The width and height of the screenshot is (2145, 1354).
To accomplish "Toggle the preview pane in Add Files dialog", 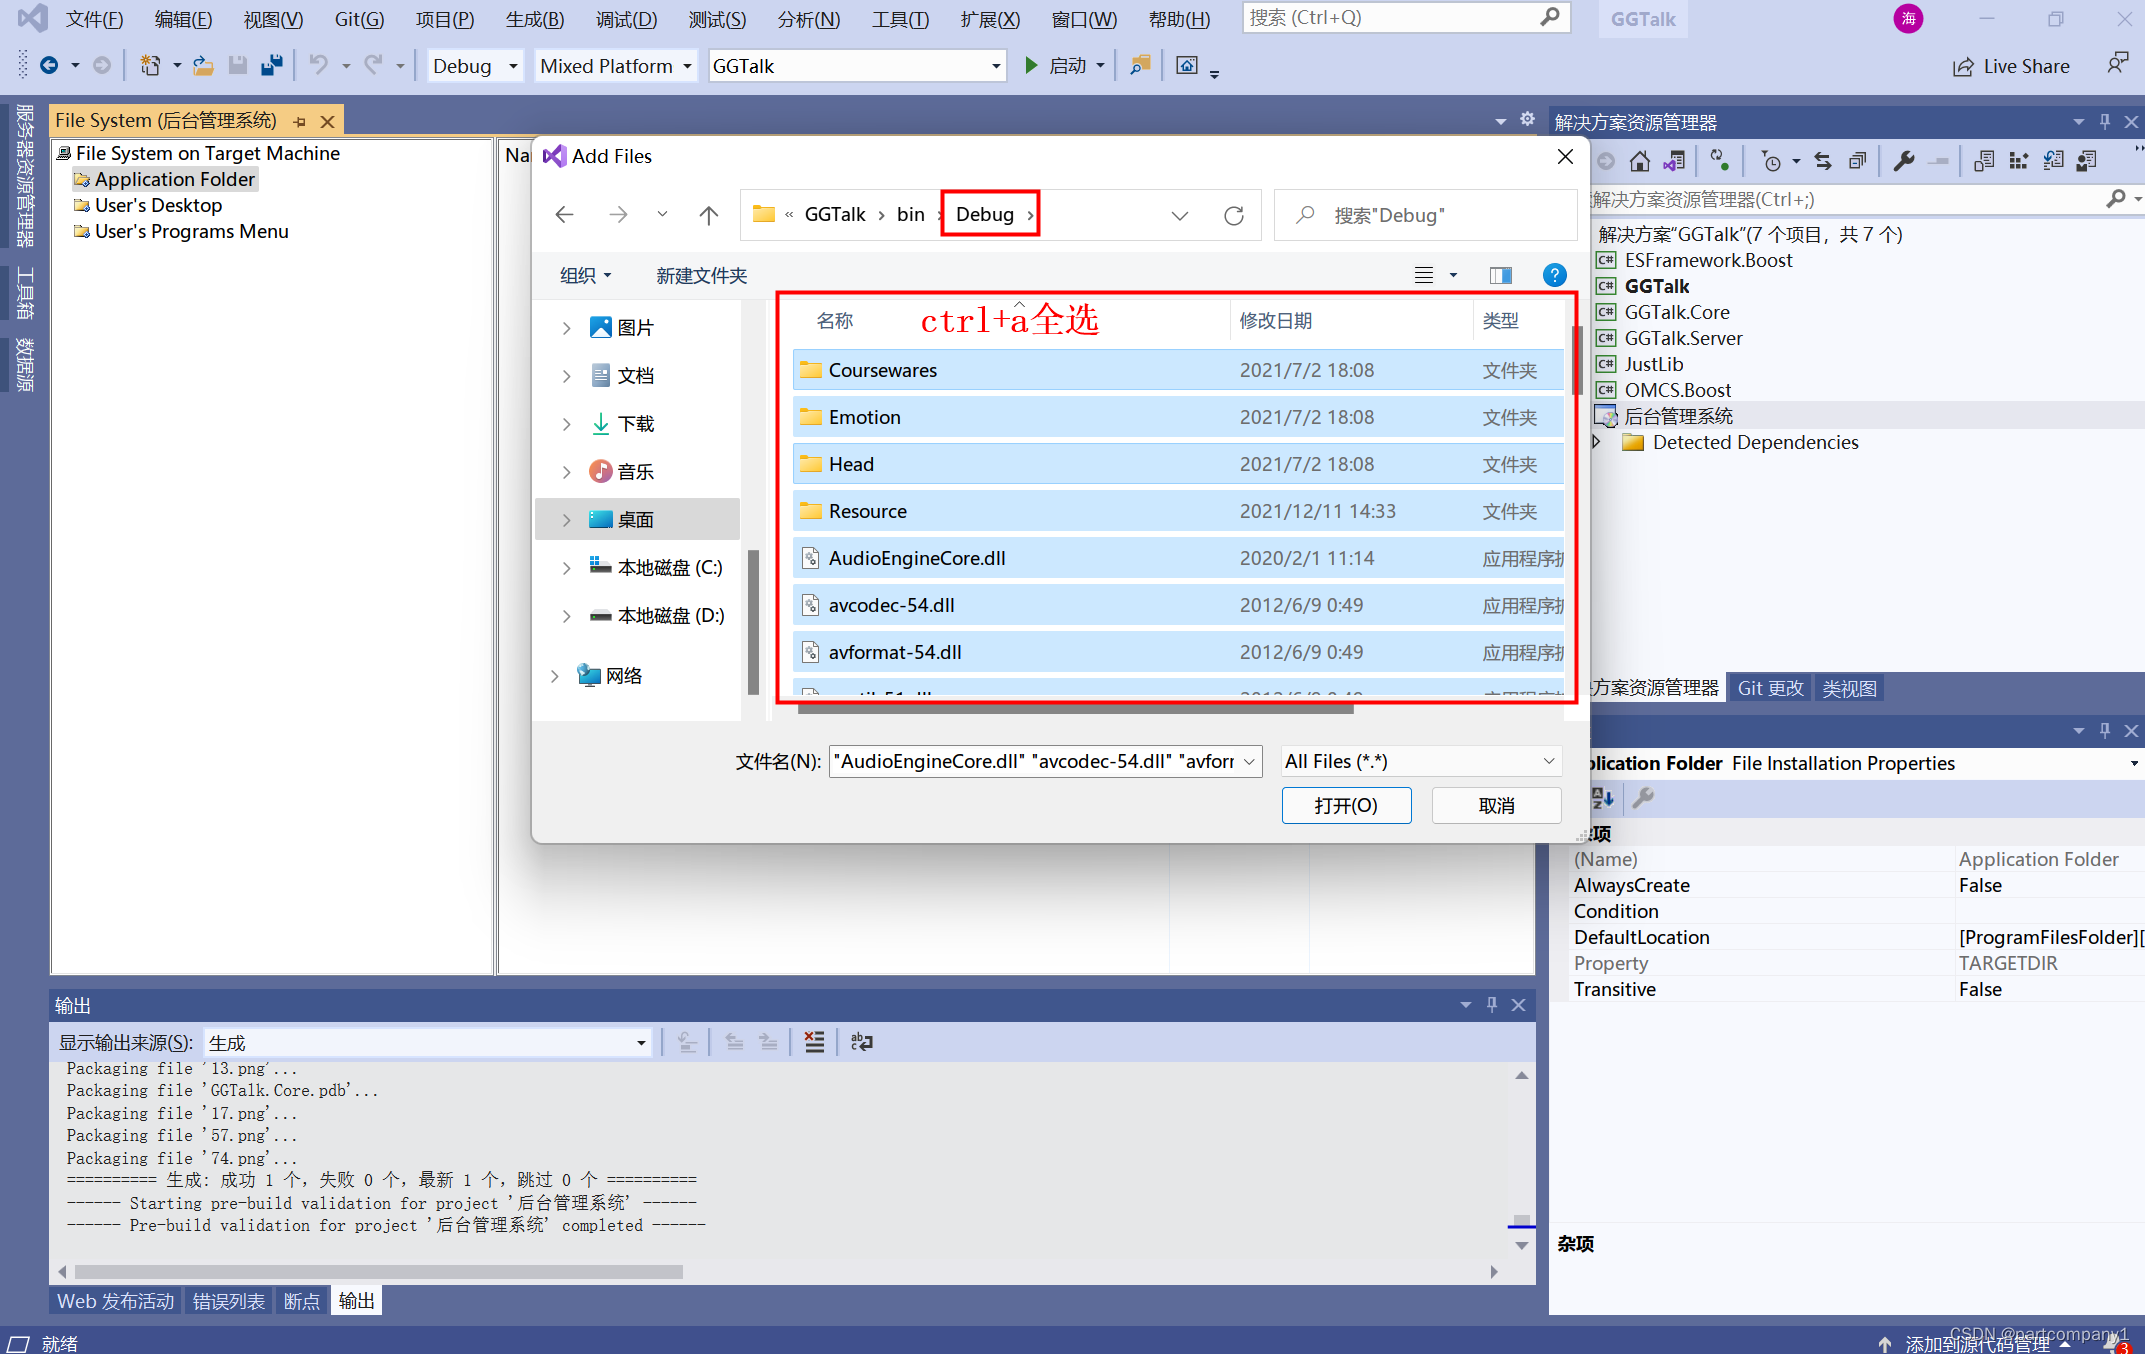I will [1501, 275].
